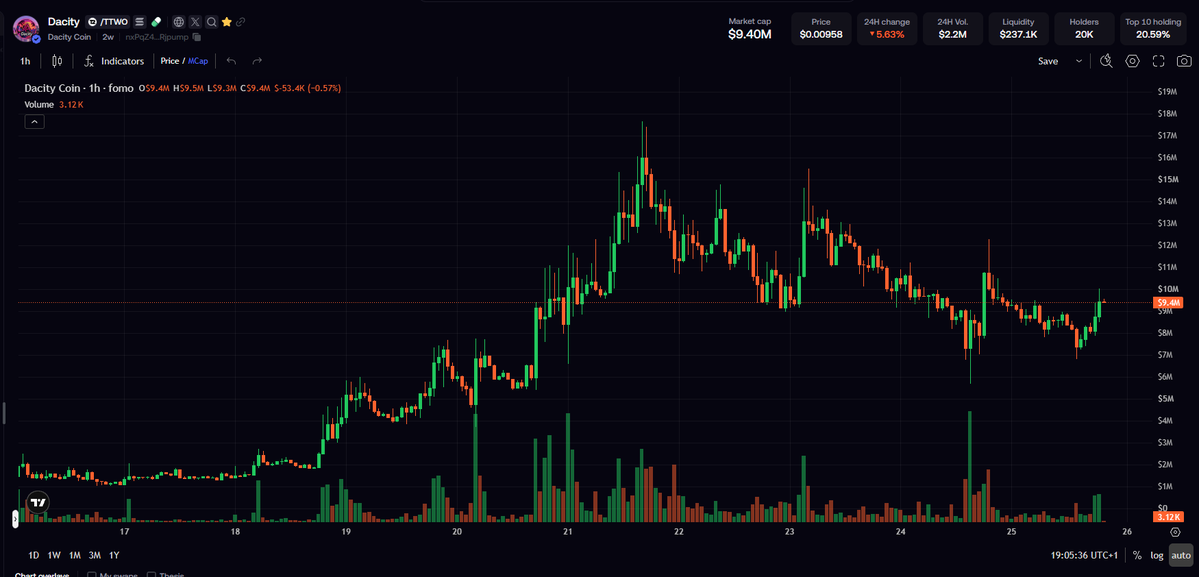Toggle the log scale button
The width and height of the screenshot is (1199, 577).
[x=1157, y=555]
